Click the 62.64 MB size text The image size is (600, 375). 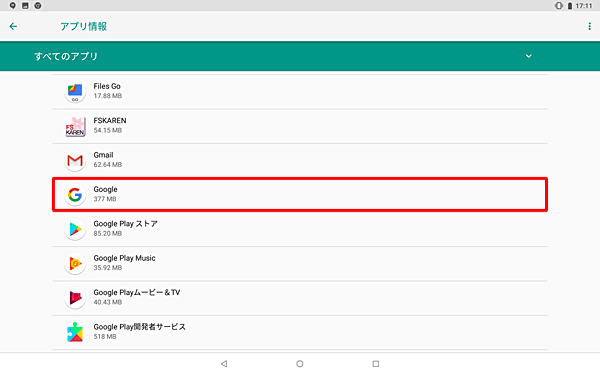tap(108, 165)
